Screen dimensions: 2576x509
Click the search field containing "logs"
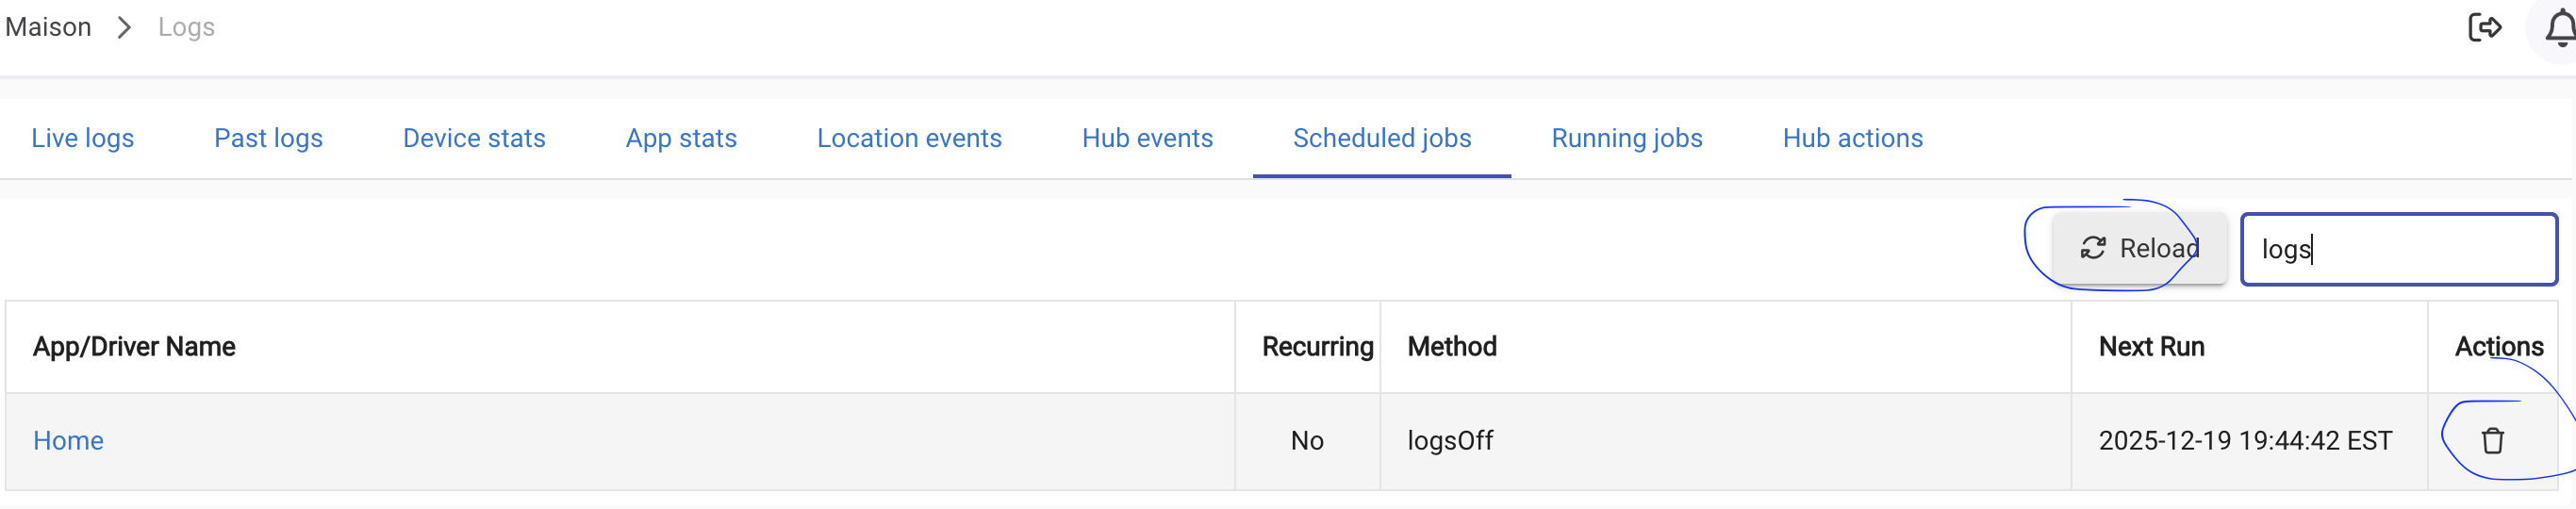(2398, 249)
